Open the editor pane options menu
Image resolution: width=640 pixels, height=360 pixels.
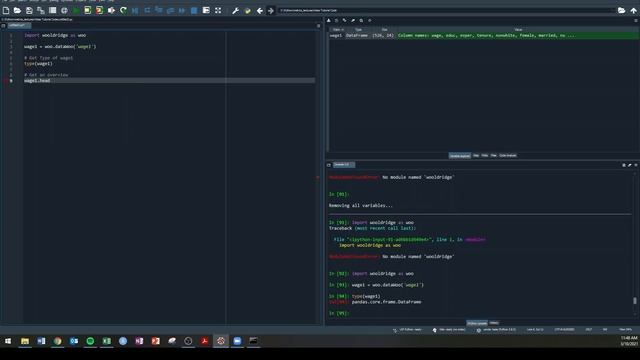tap(319, 25)
